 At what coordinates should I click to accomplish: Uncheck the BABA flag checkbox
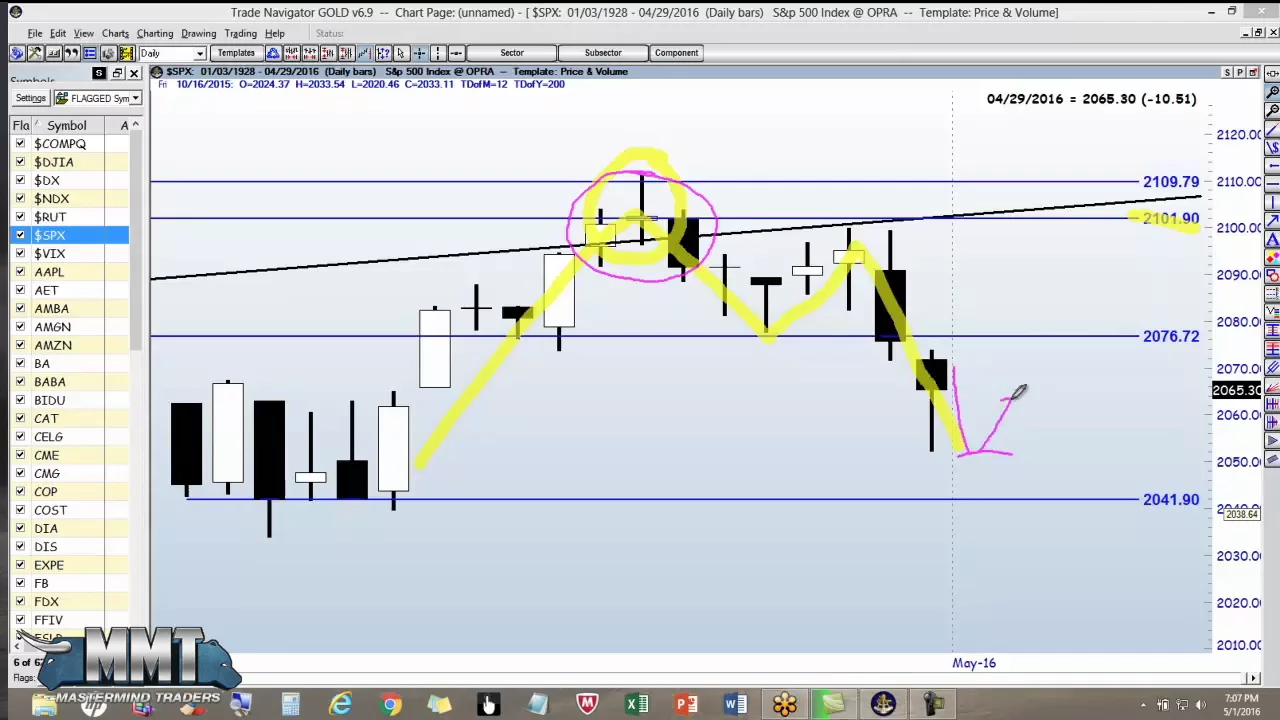point(20,382)
